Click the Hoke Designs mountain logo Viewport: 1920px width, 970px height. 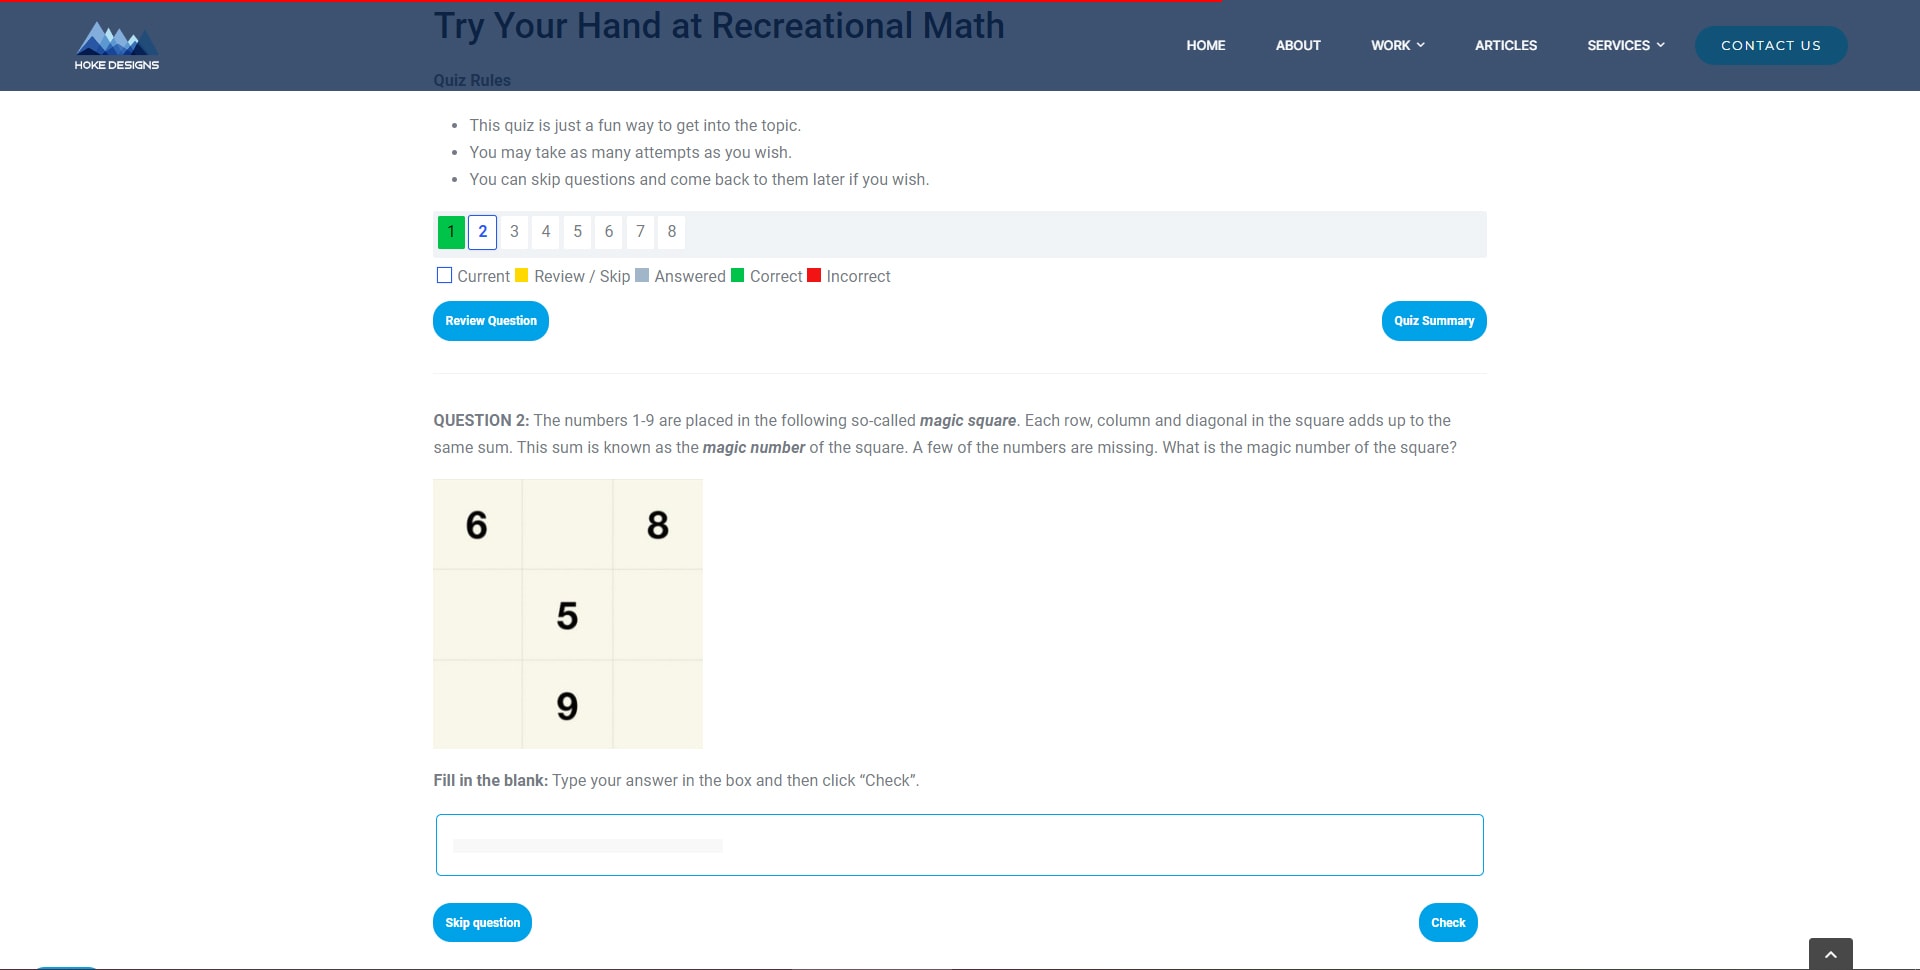pos(117,45)
